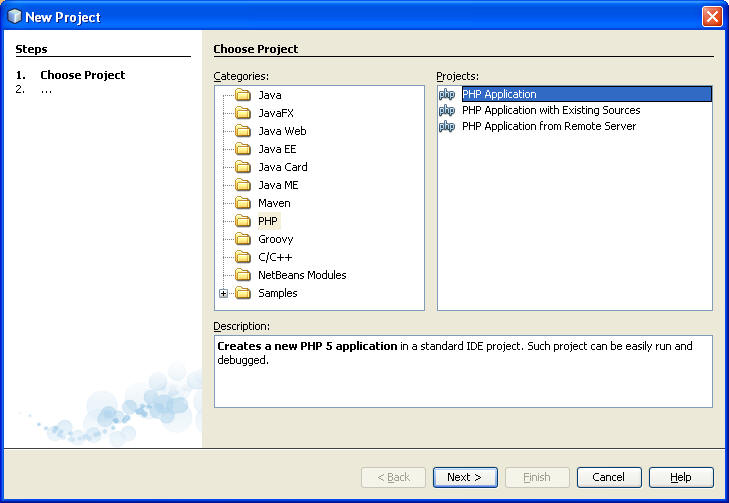Click the JavaFX folder icon

click(x=243, y=113)
